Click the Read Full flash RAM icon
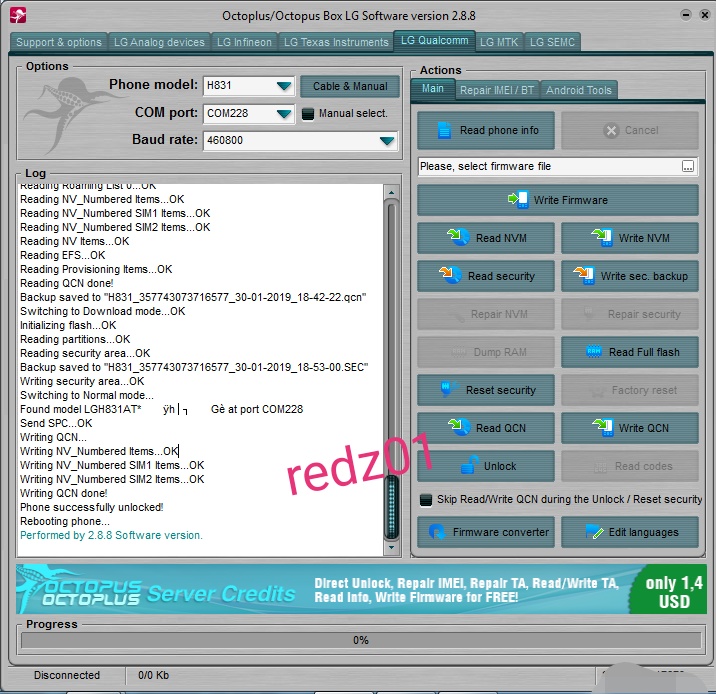 tap(594, 352)
